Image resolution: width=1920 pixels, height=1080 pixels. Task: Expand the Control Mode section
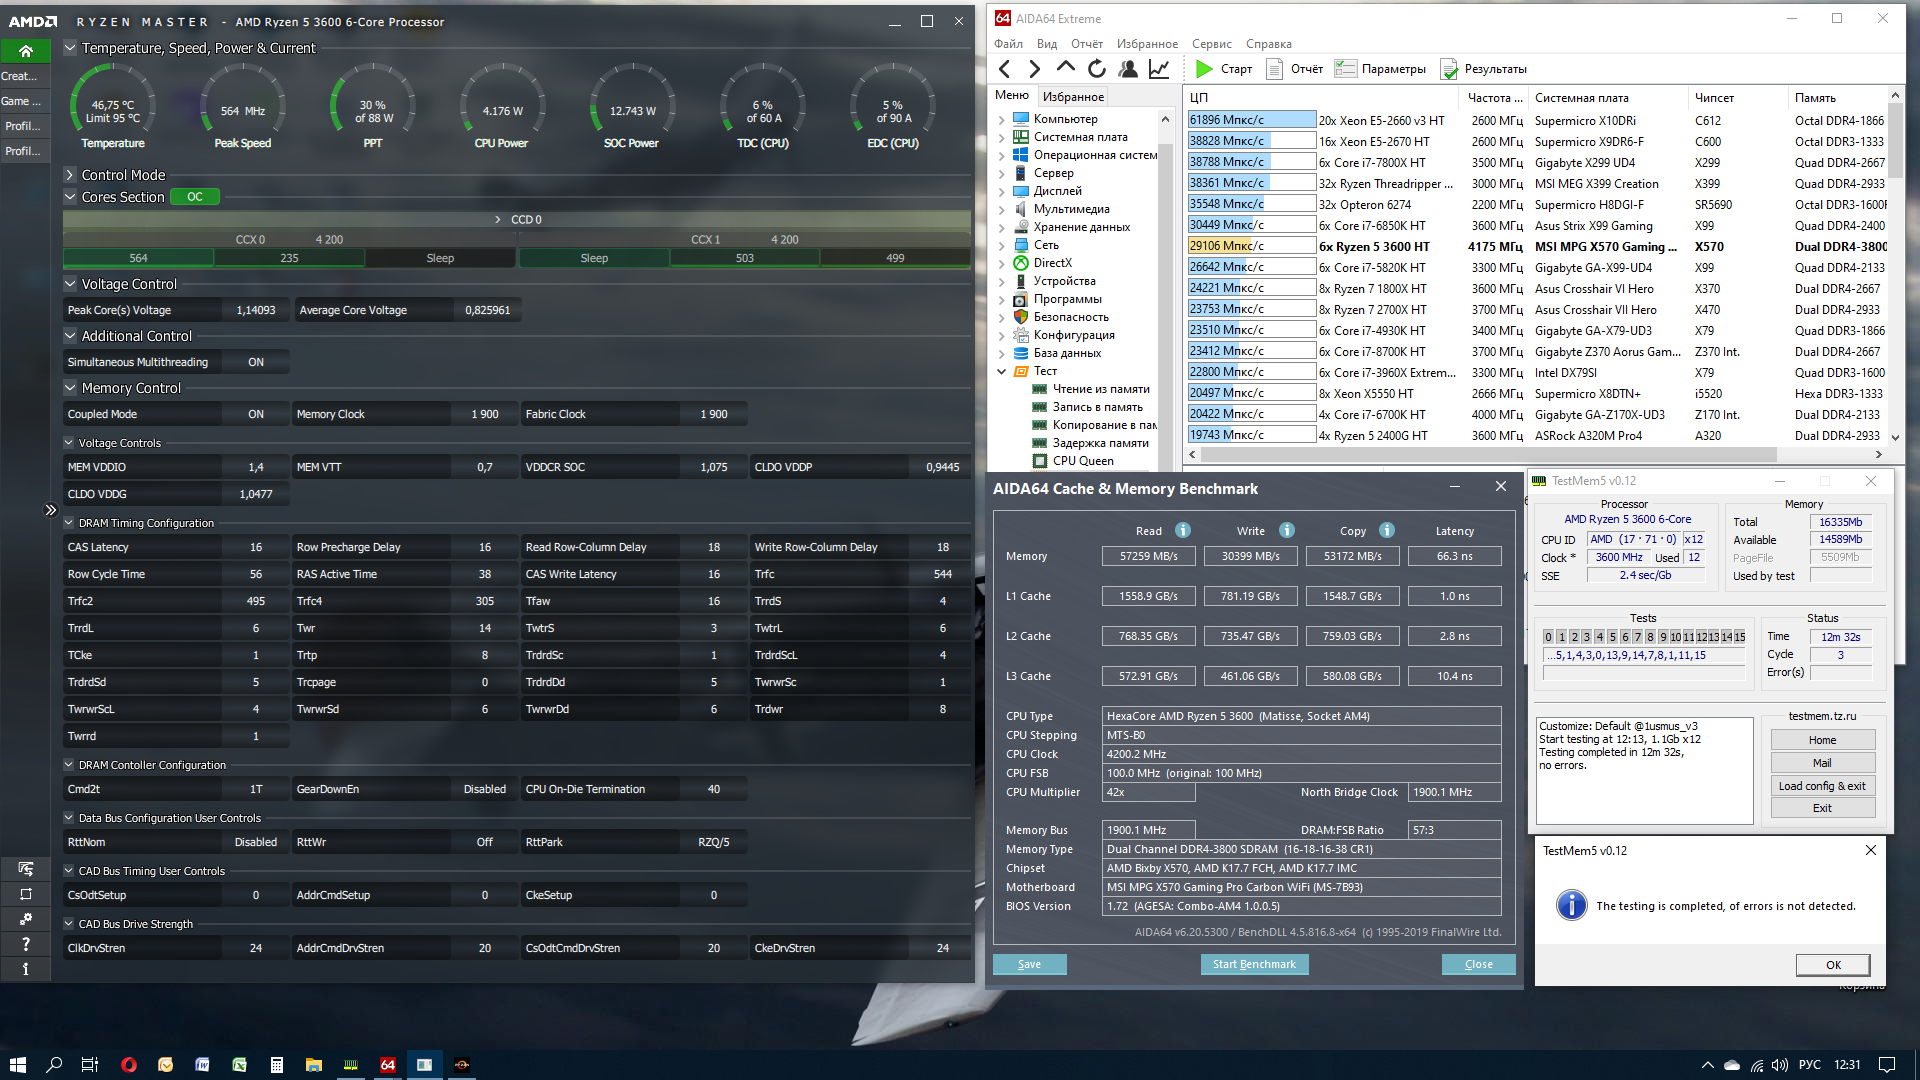coord(70,175)
